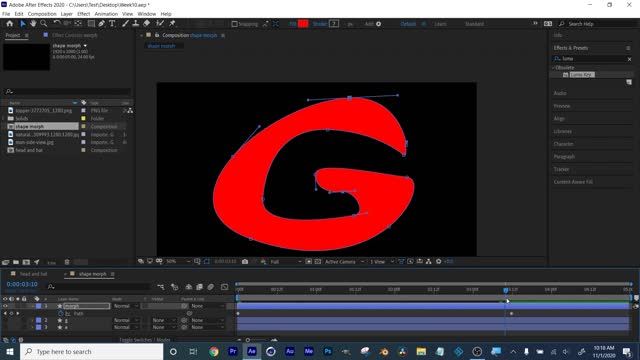Select the Puppet Pin tool
The height and width of the screenshot is (360, 640).
[x=172, y=24]
